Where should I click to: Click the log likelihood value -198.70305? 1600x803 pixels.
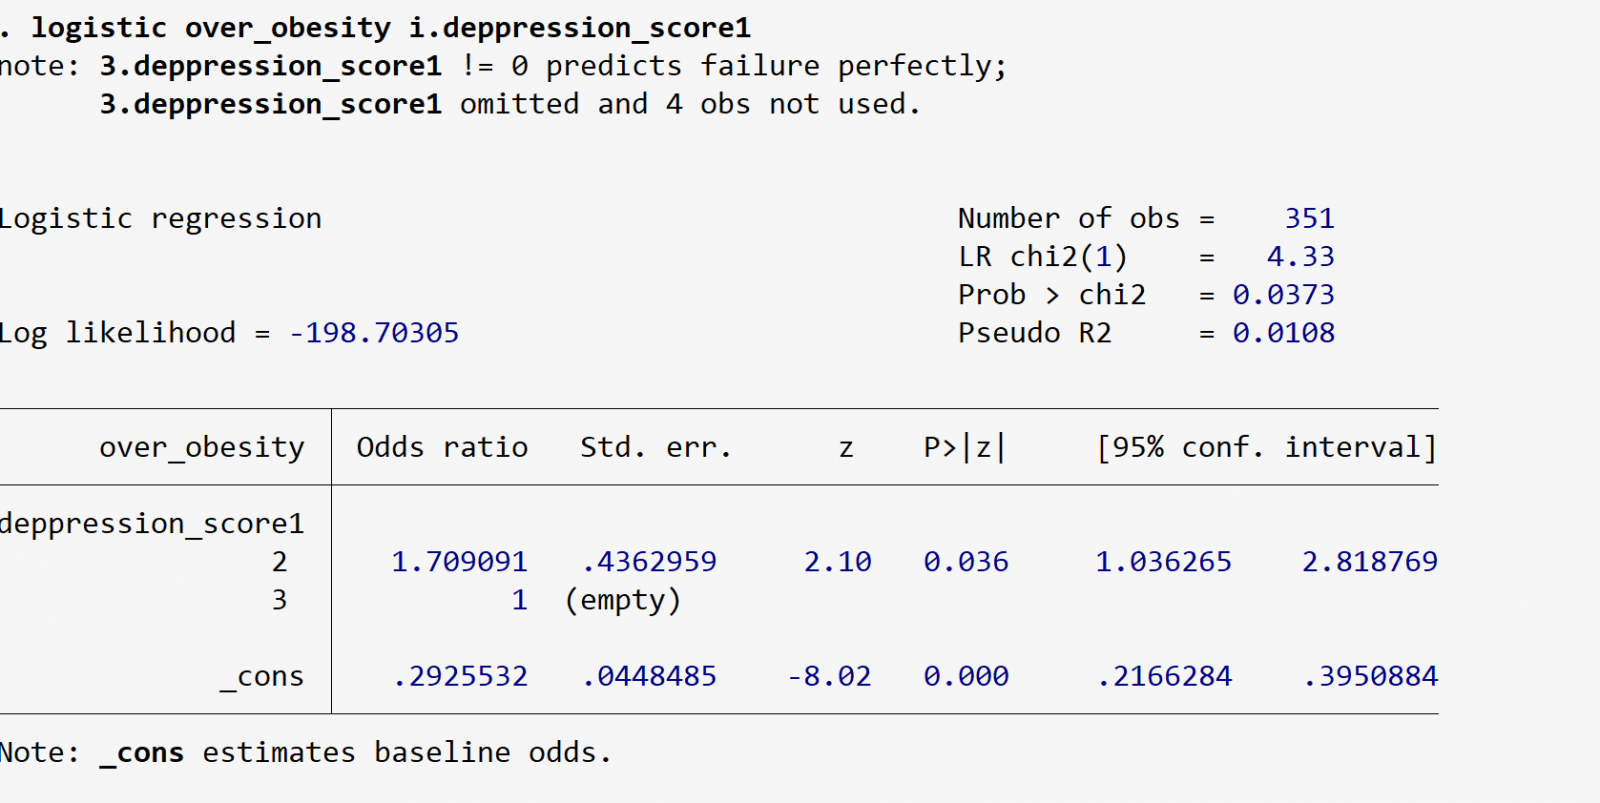pyautogui.click(x=374, y=333)
